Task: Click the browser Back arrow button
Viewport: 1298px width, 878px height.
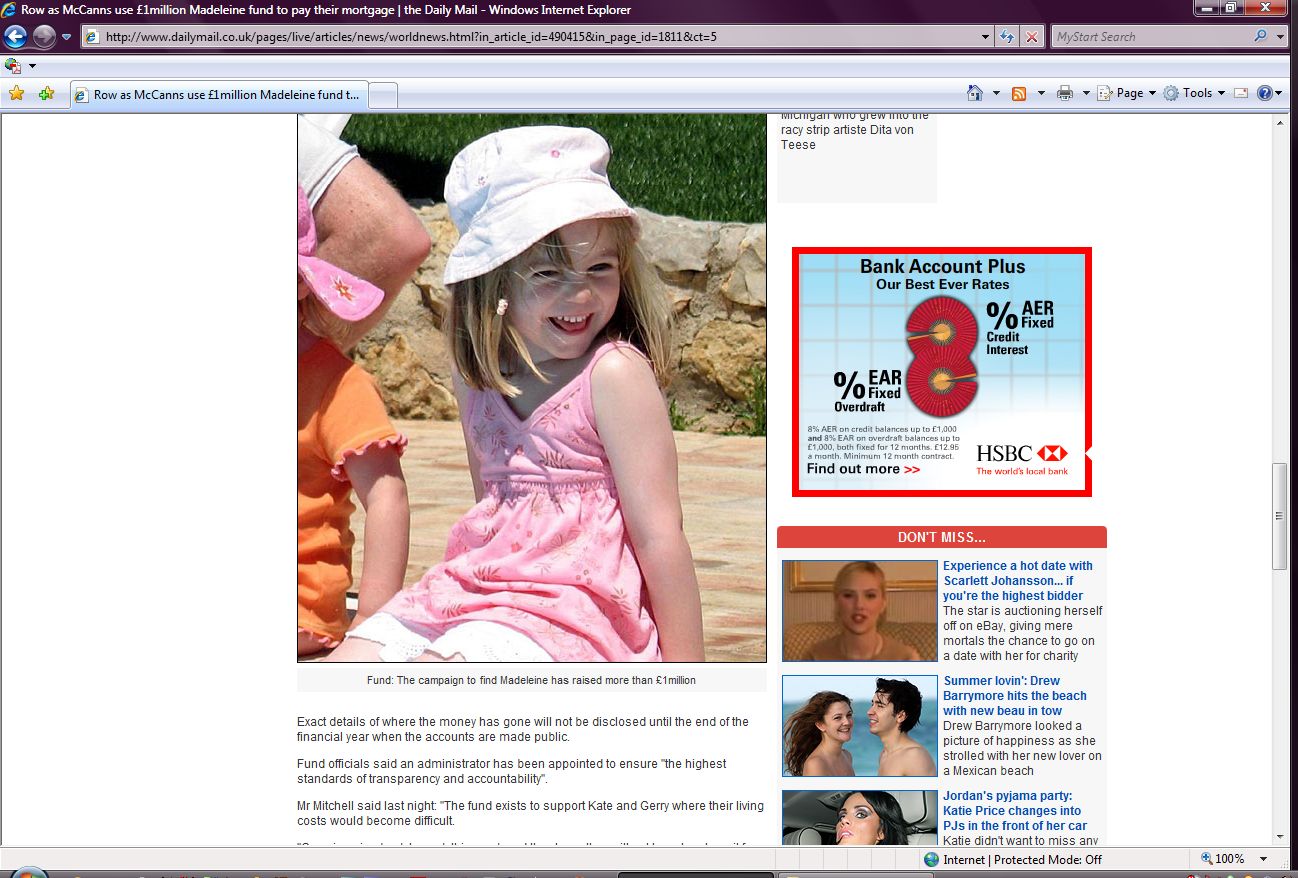Action: coord(15,37)
